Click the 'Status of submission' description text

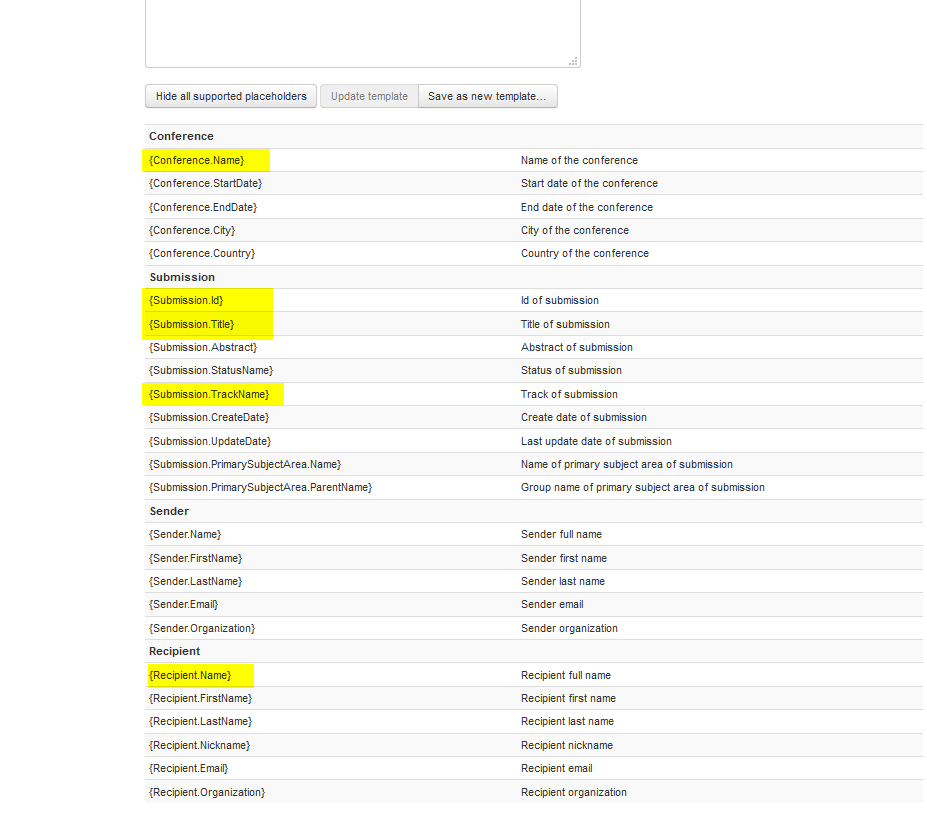click(571, 370)
